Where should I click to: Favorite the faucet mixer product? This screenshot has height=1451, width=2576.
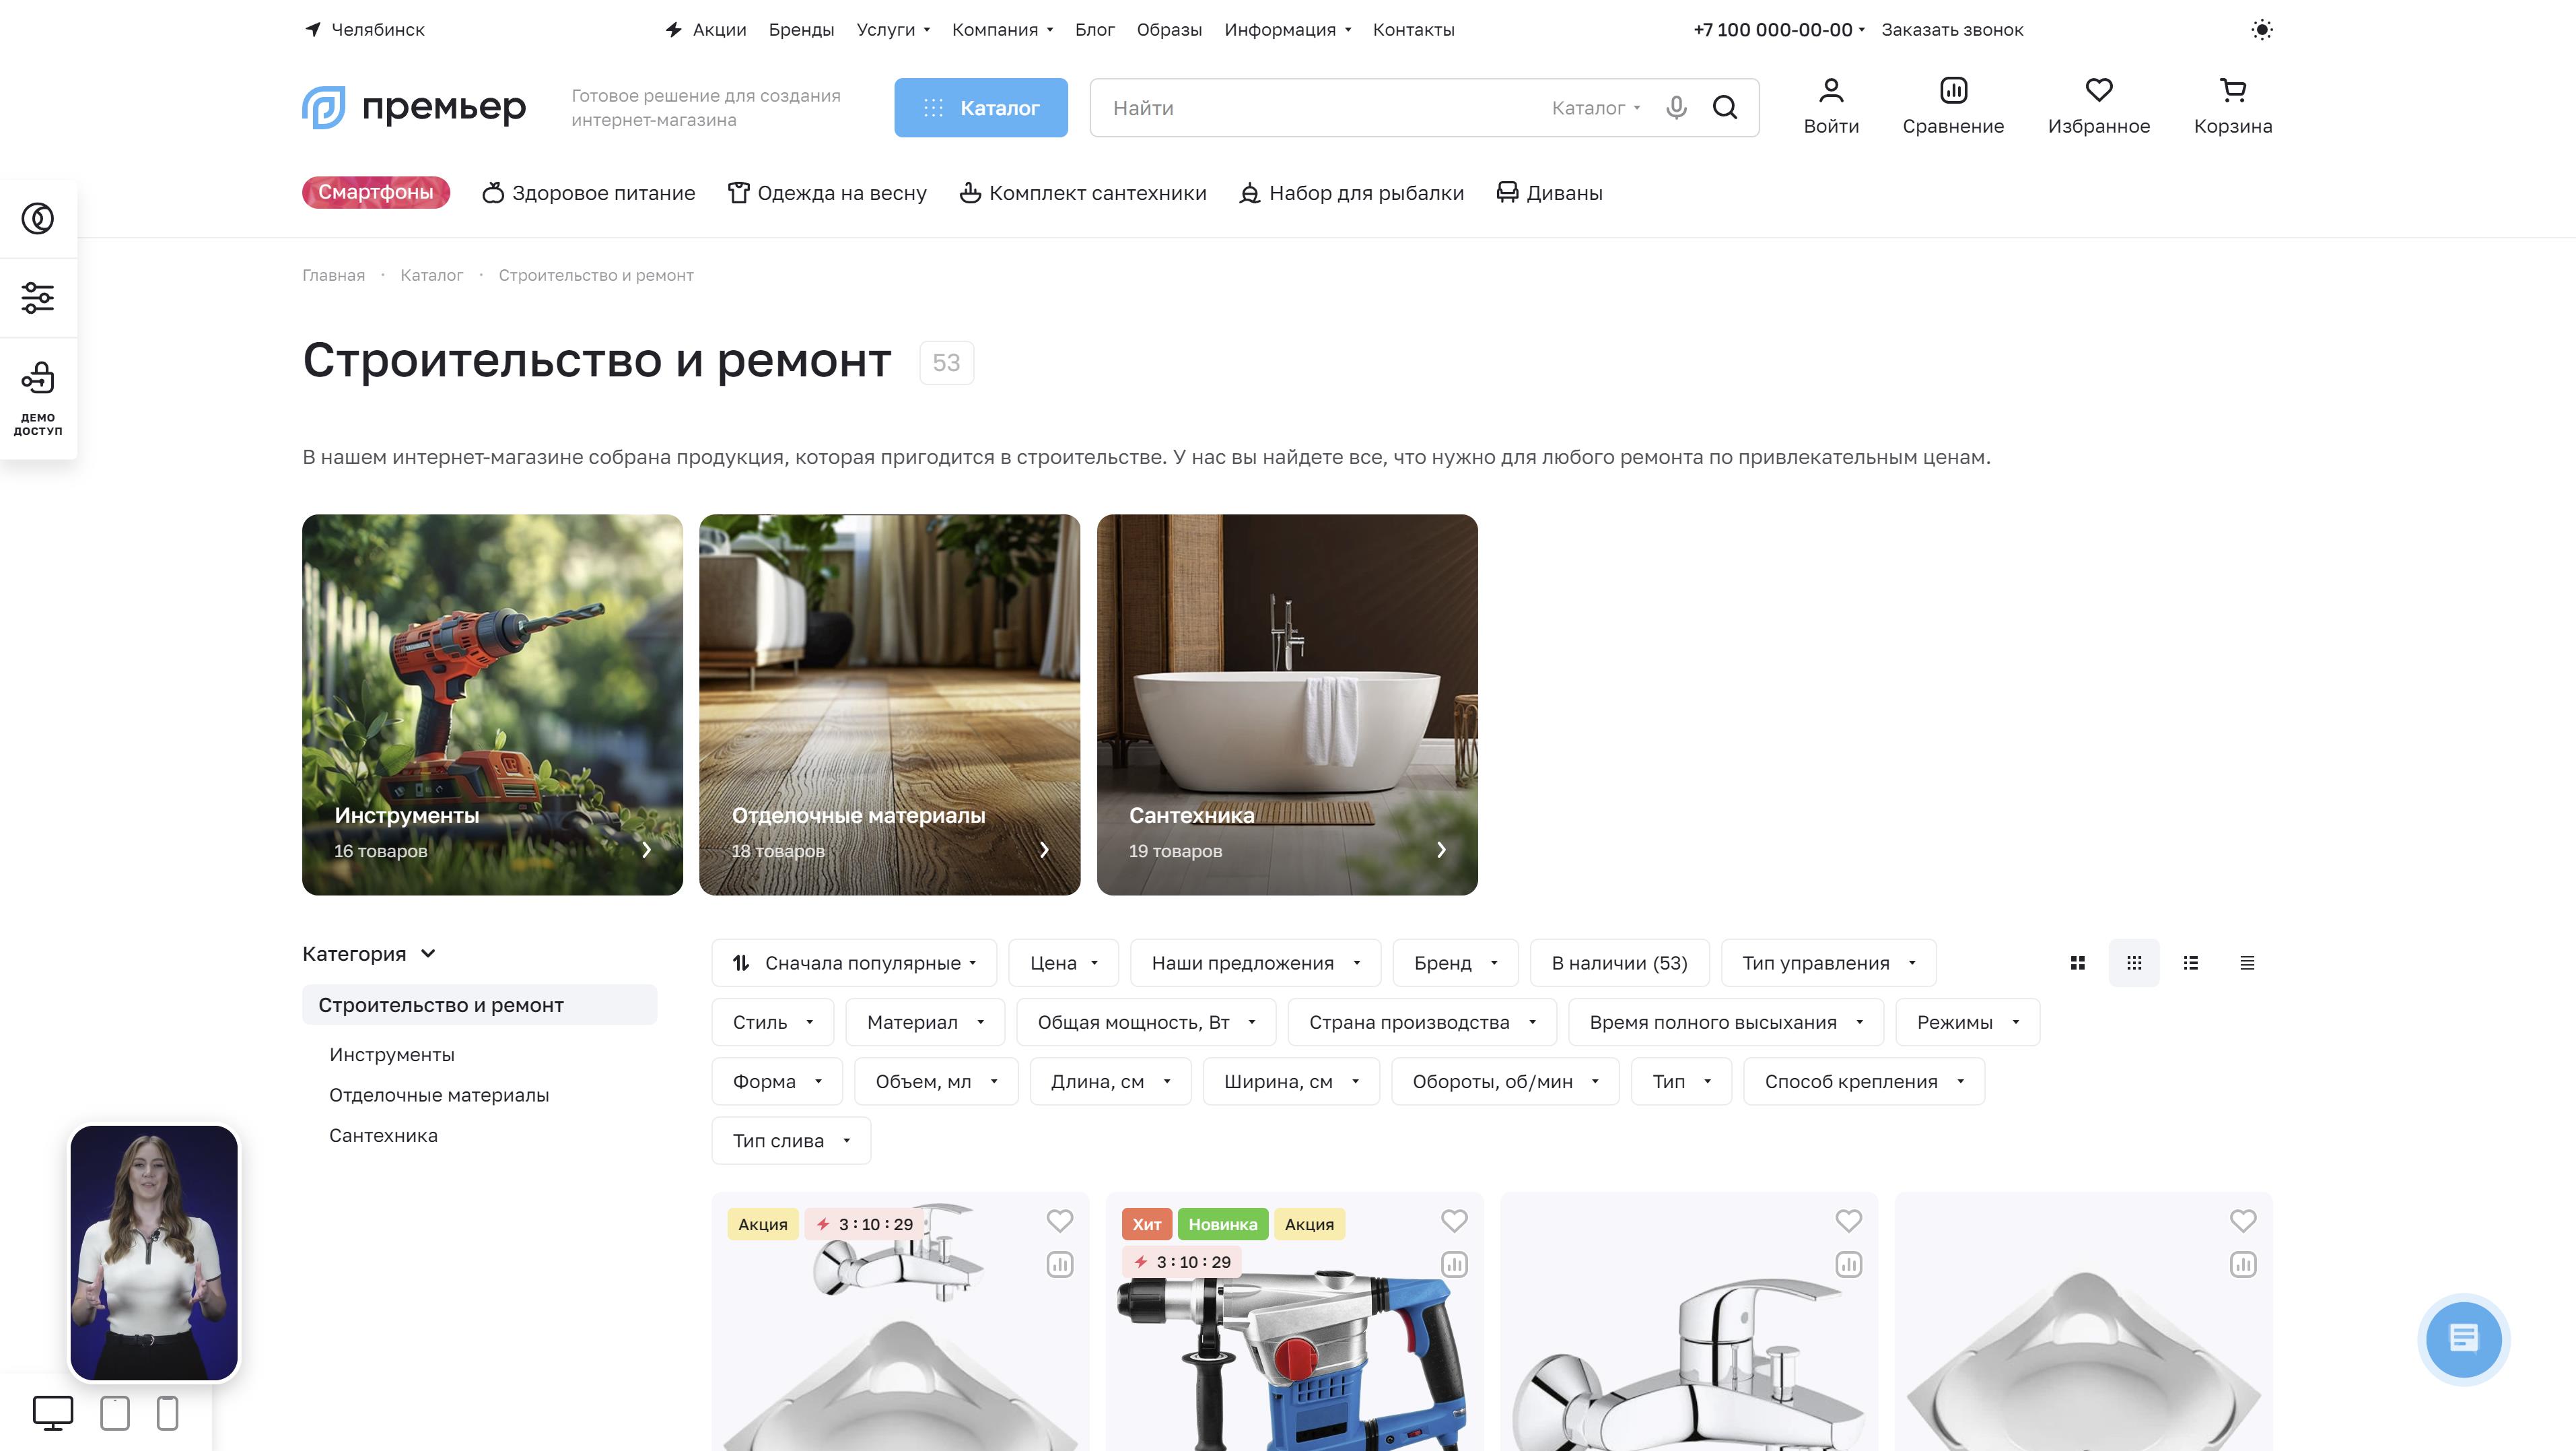pos(1848,1221)
